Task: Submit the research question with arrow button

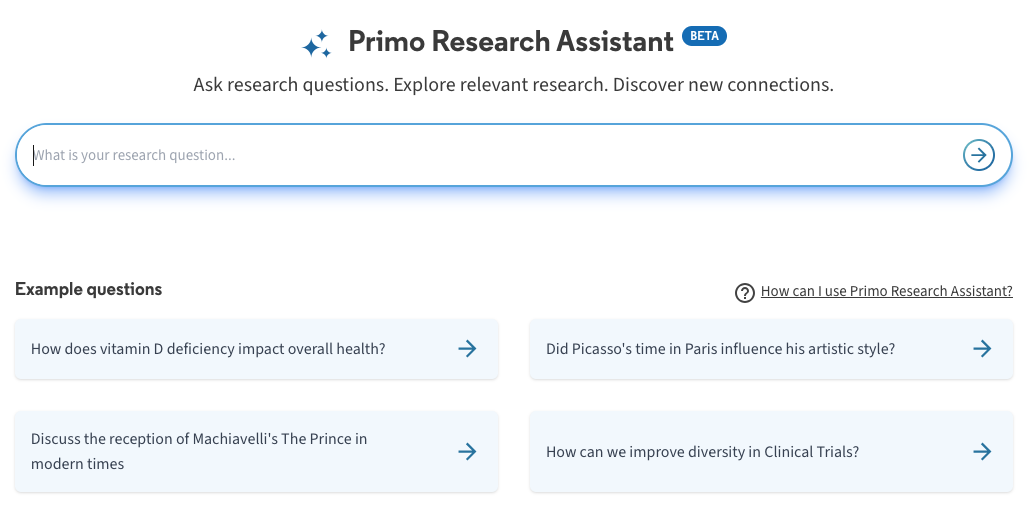Action: pos(978,155)
